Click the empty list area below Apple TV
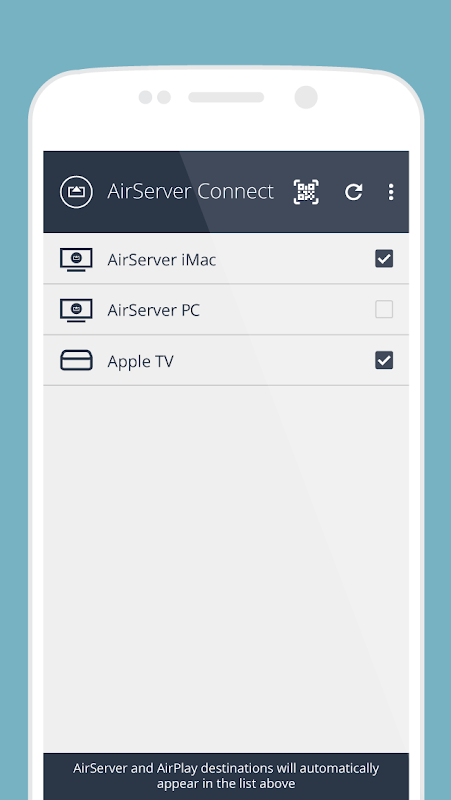451x800 pixels. 226,569
